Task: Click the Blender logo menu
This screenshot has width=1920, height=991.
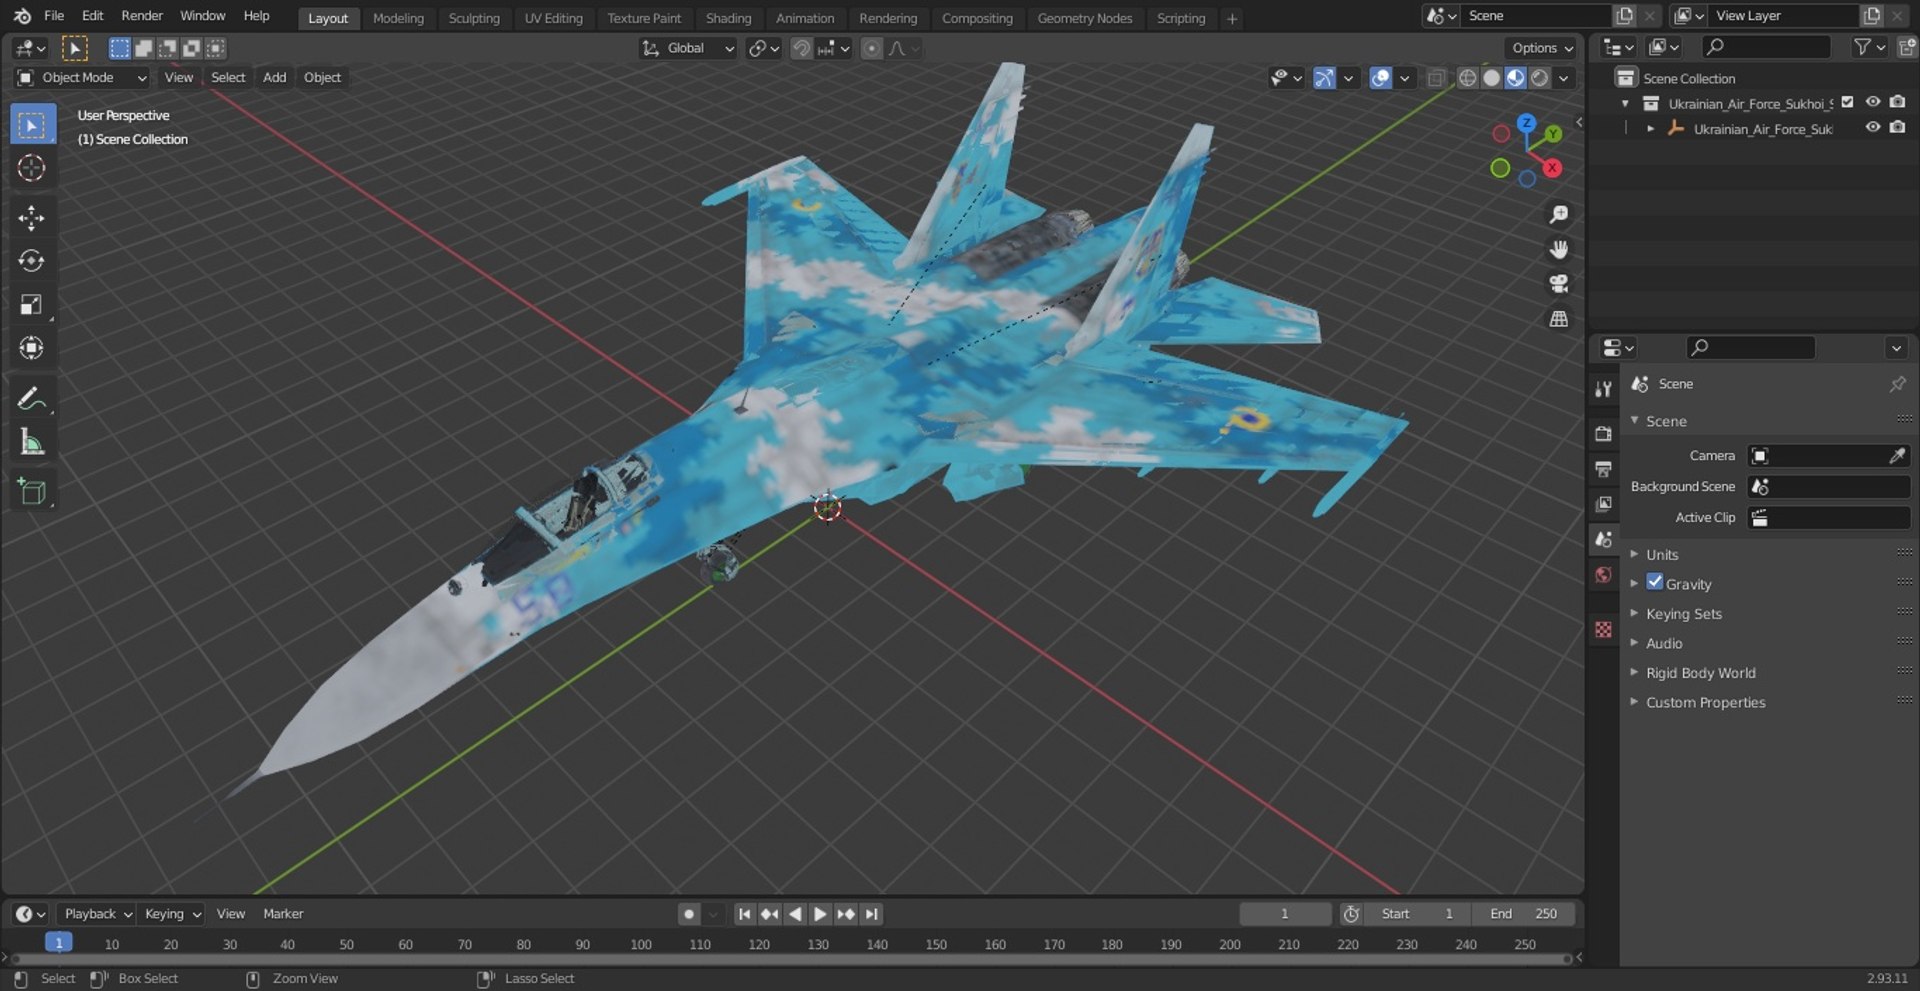Action: coord(22,16)
